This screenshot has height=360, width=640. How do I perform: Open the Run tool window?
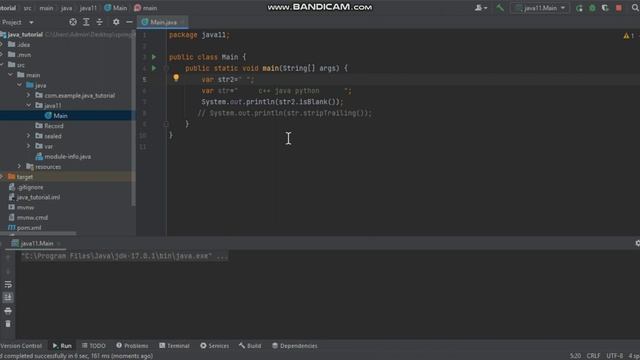pyautogui.click(x=62, y=346)
